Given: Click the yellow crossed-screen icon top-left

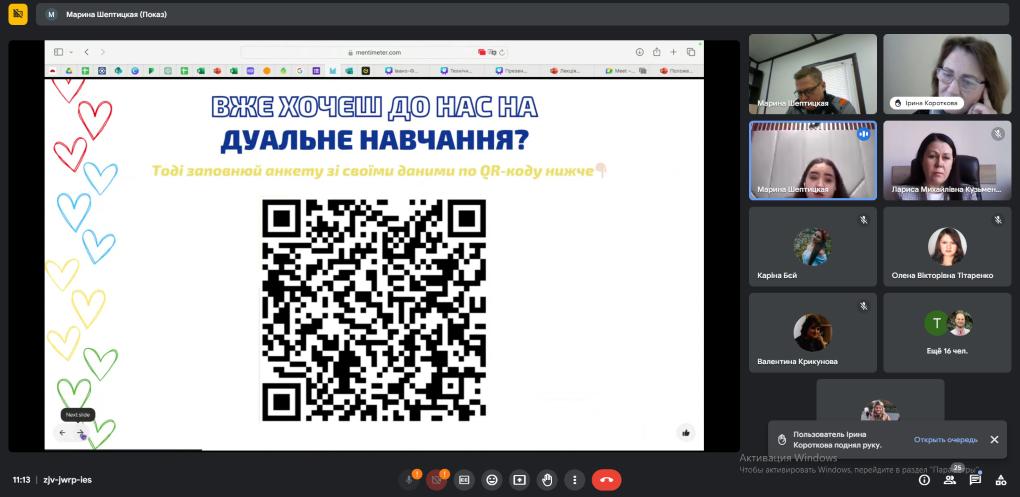Looking at the screenshot, I should [x=18, y=14].
